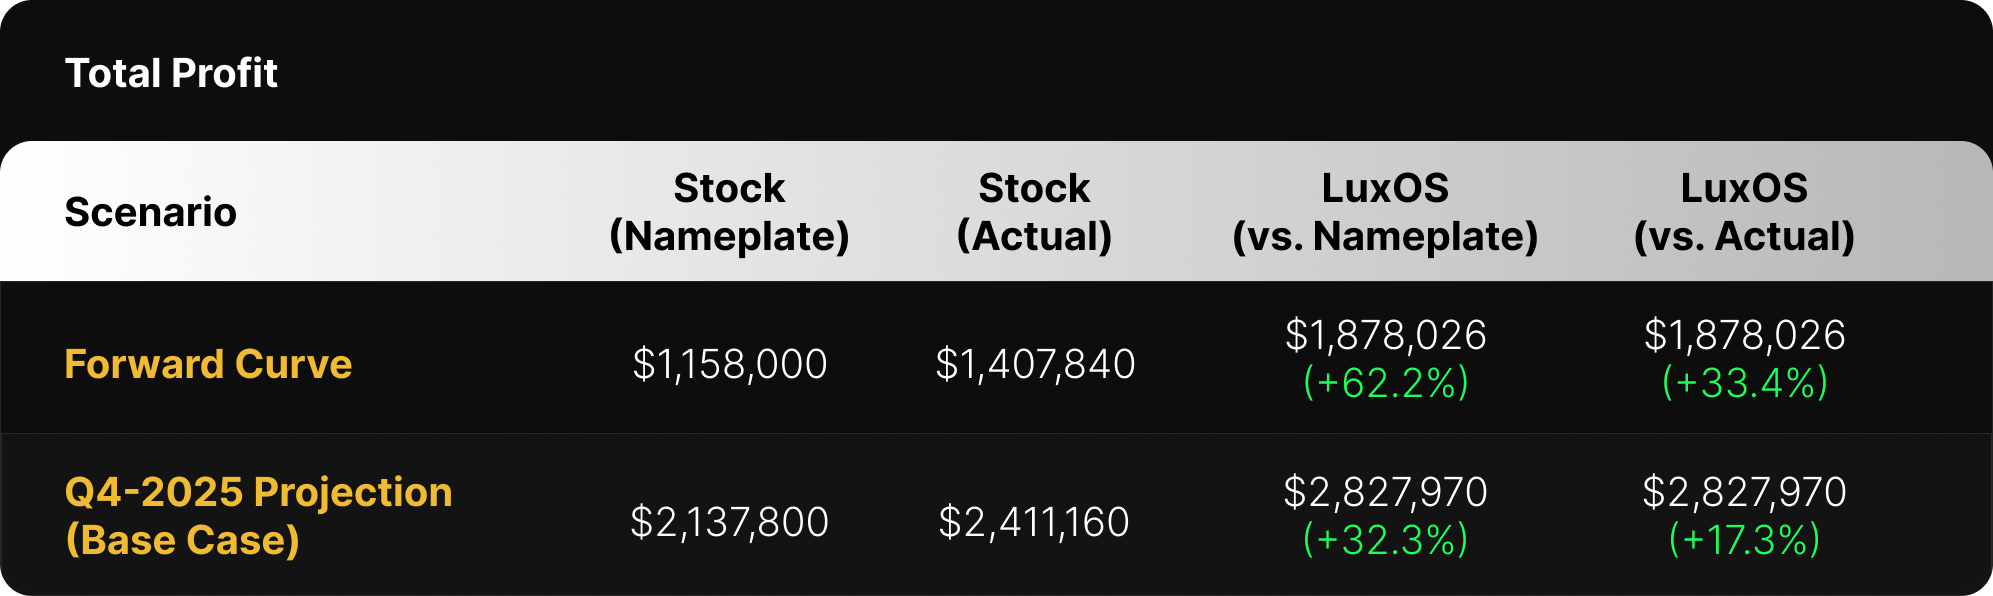Click the Total Profit table title

point(171,73)
